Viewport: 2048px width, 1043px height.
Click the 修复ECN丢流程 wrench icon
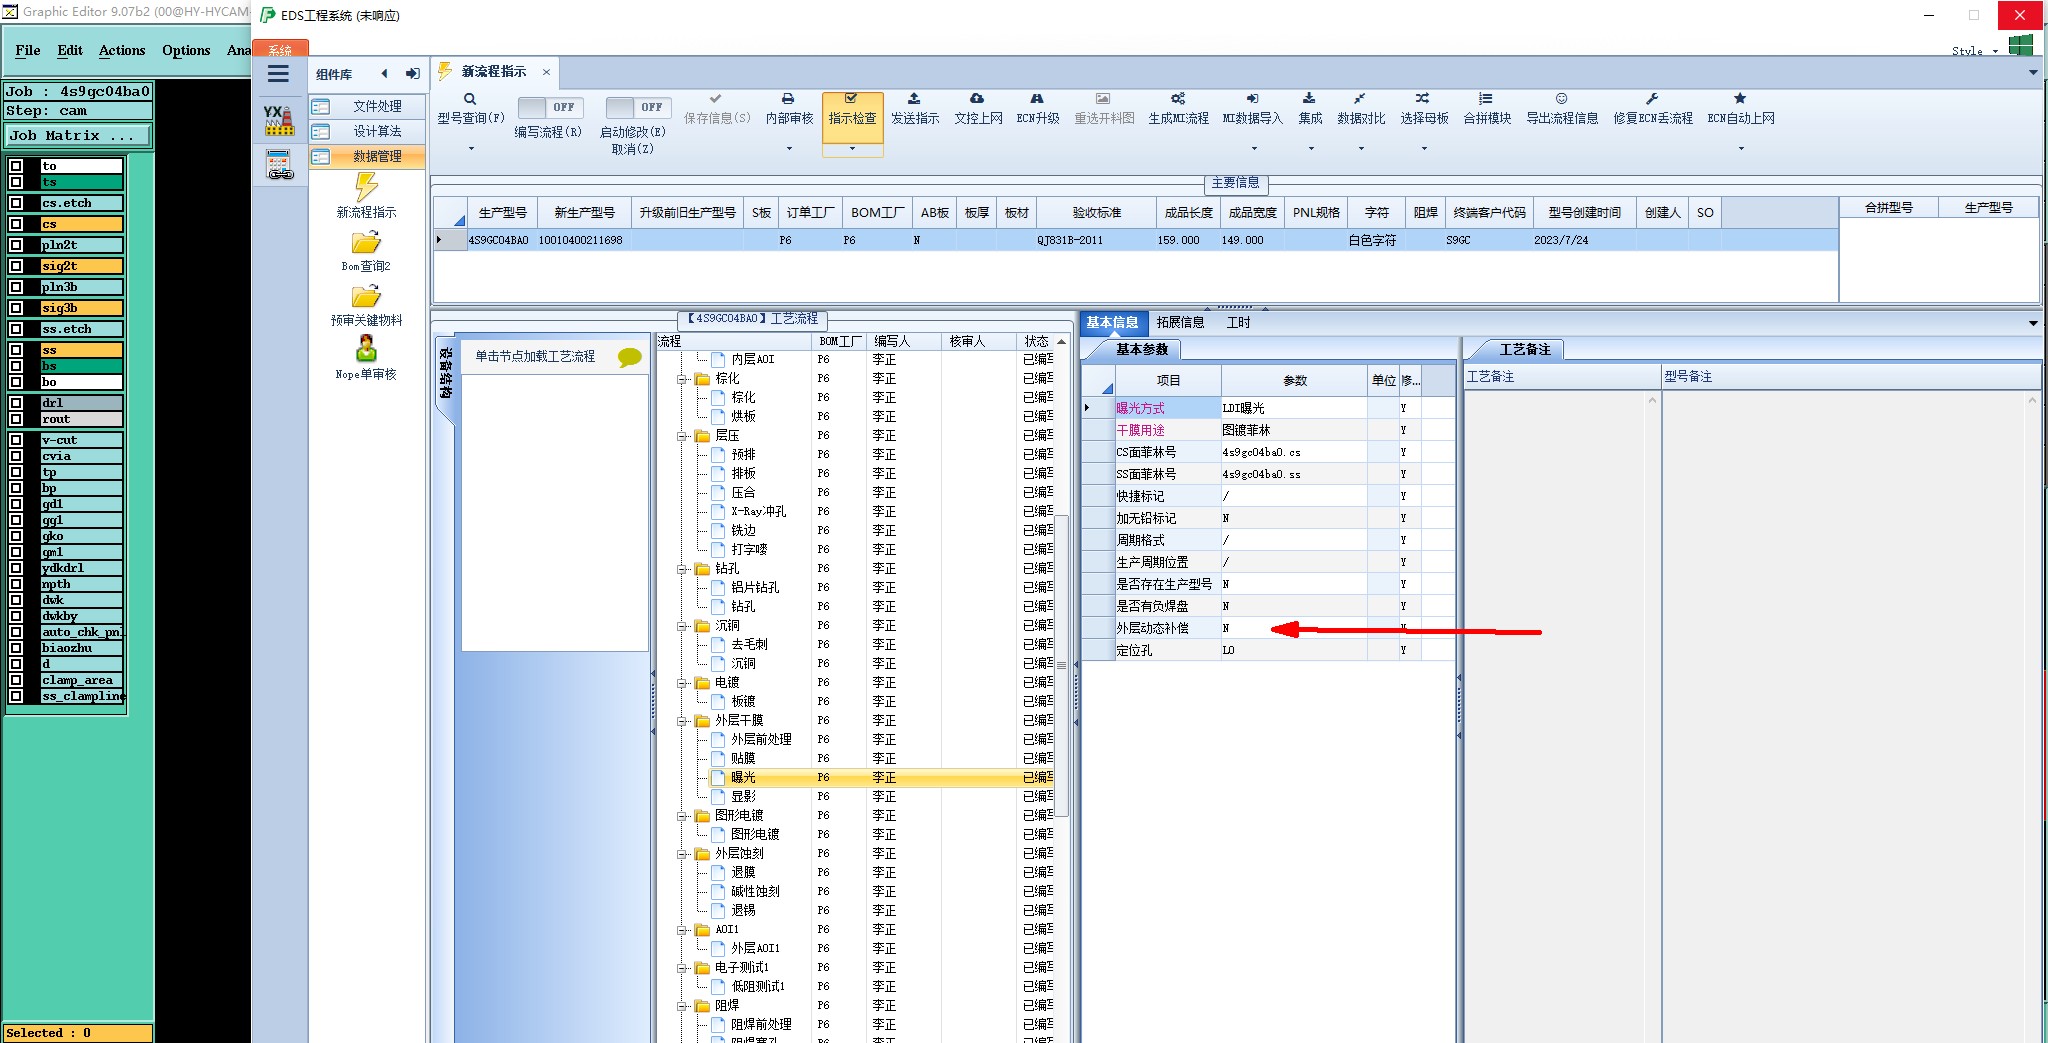click(x=1652, y=99)
